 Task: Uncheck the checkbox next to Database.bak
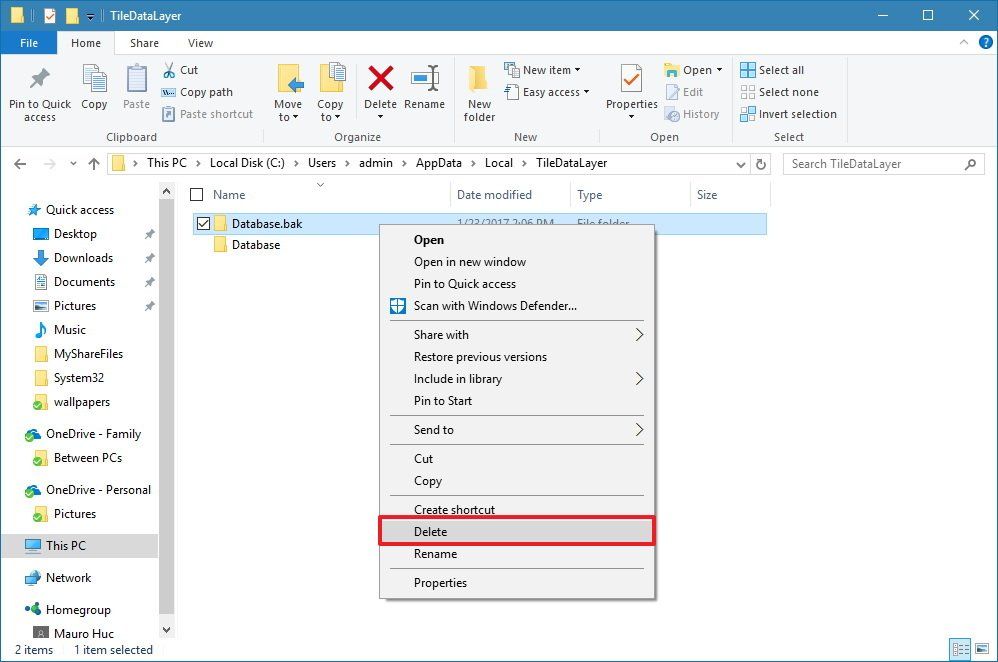pyautogui.click(x=205, y=223)
